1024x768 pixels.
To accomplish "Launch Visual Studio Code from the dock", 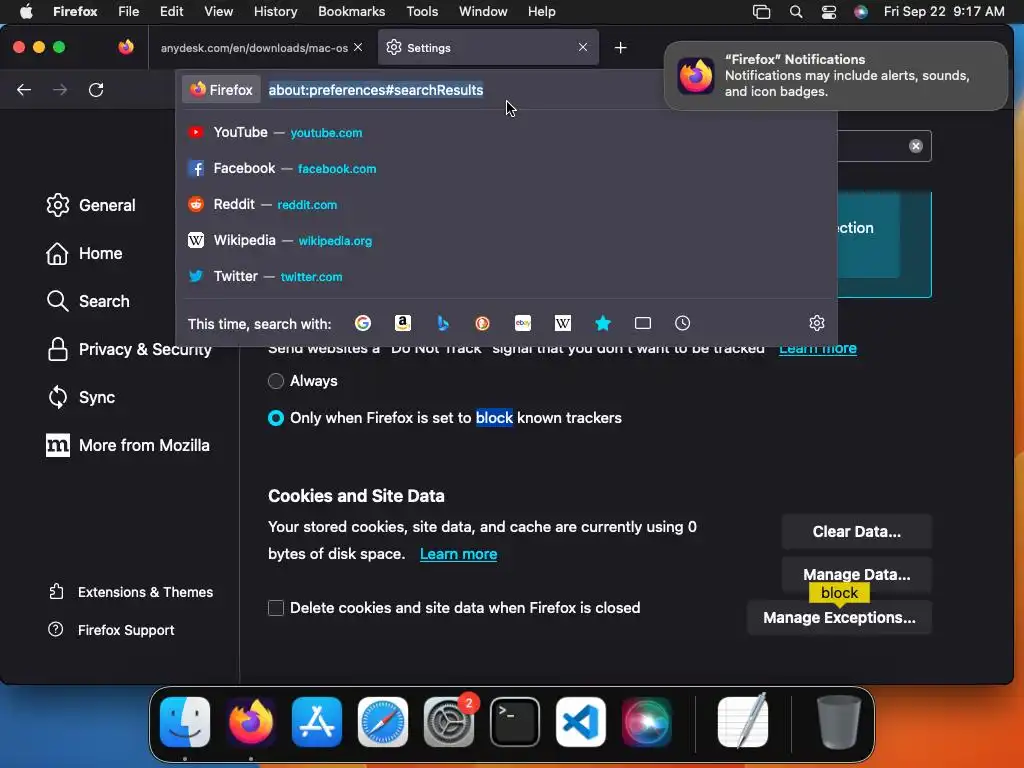I will [x=581, y=722].
